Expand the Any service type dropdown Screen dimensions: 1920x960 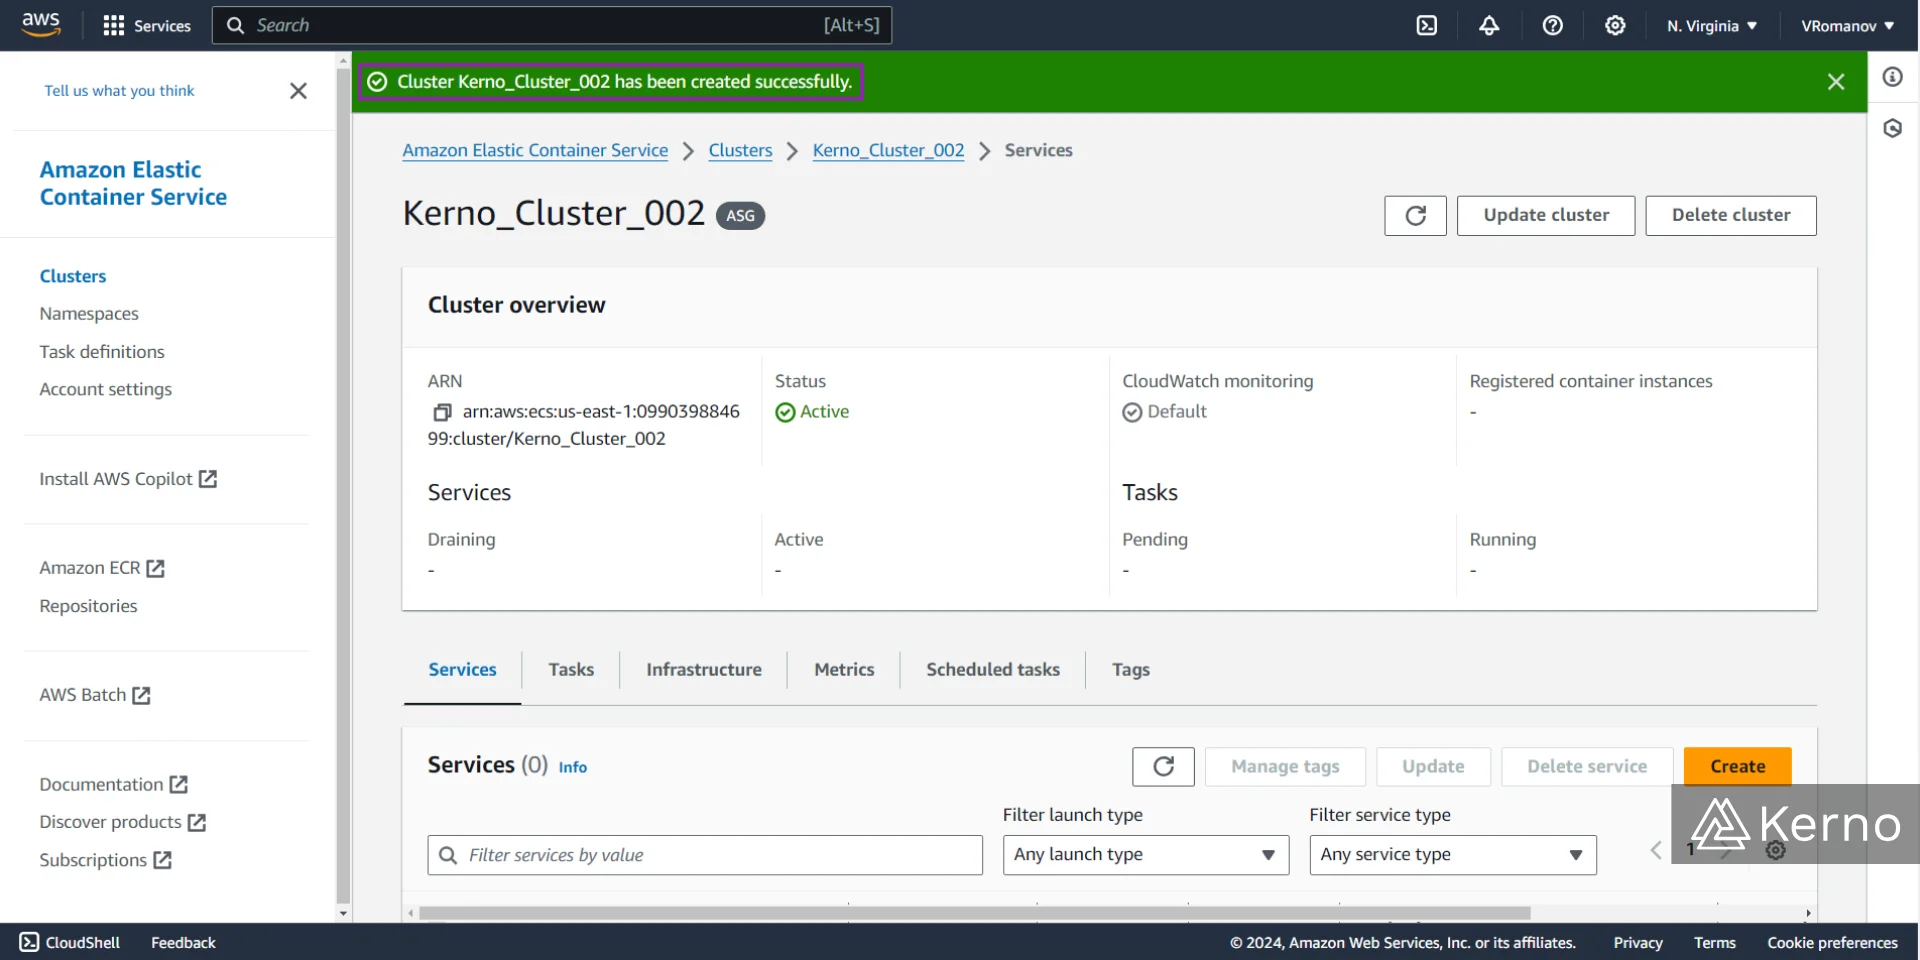pos(1453,855)
